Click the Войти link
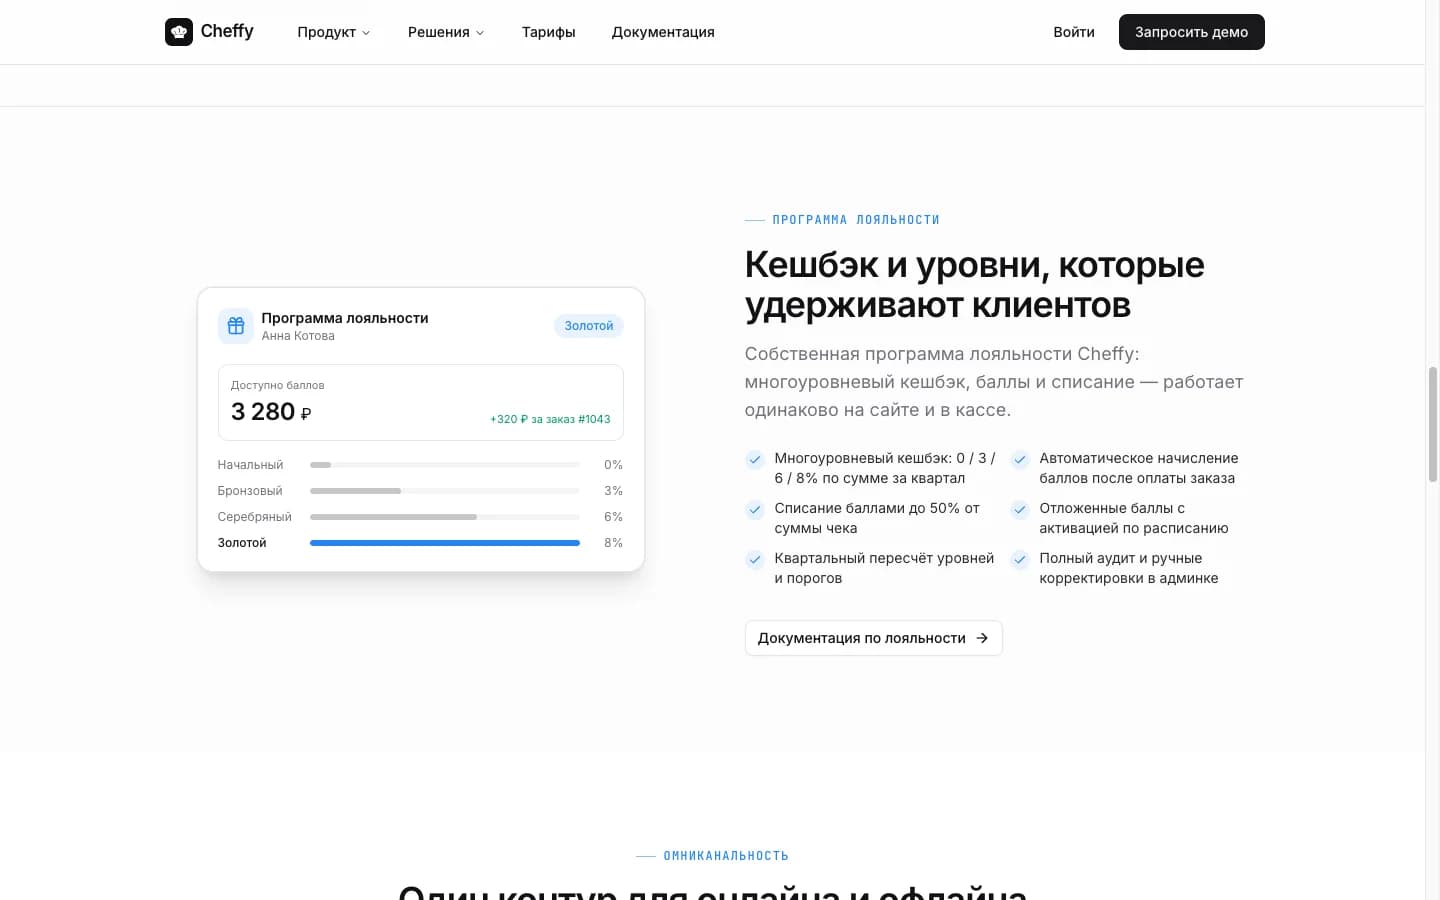This screenshot has height=900, width=1440. click(x=1074, y=32)
